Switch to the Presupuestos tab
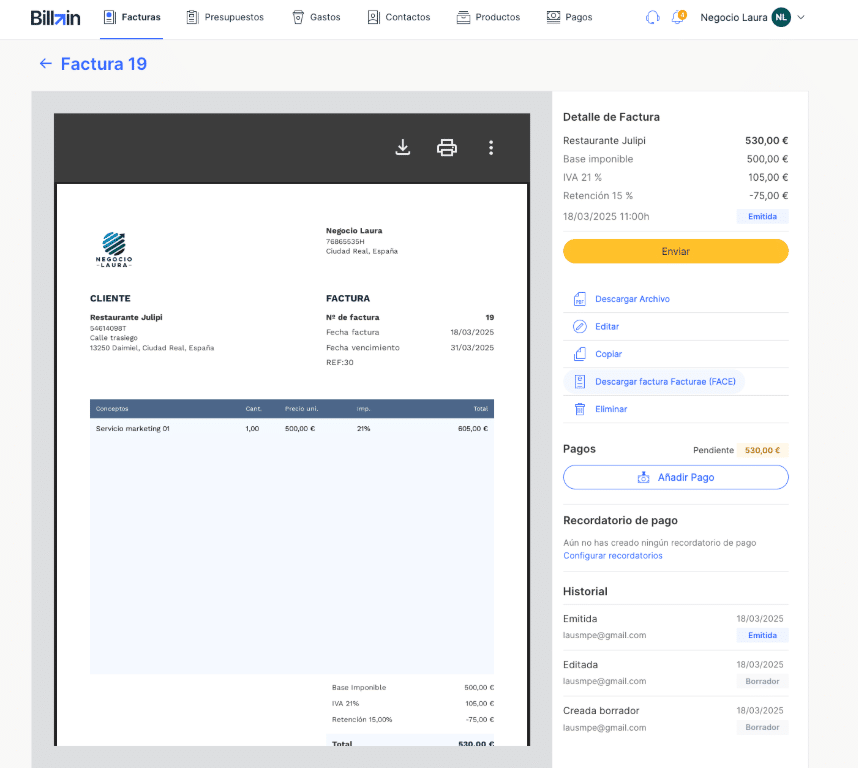 click(225, 17)
